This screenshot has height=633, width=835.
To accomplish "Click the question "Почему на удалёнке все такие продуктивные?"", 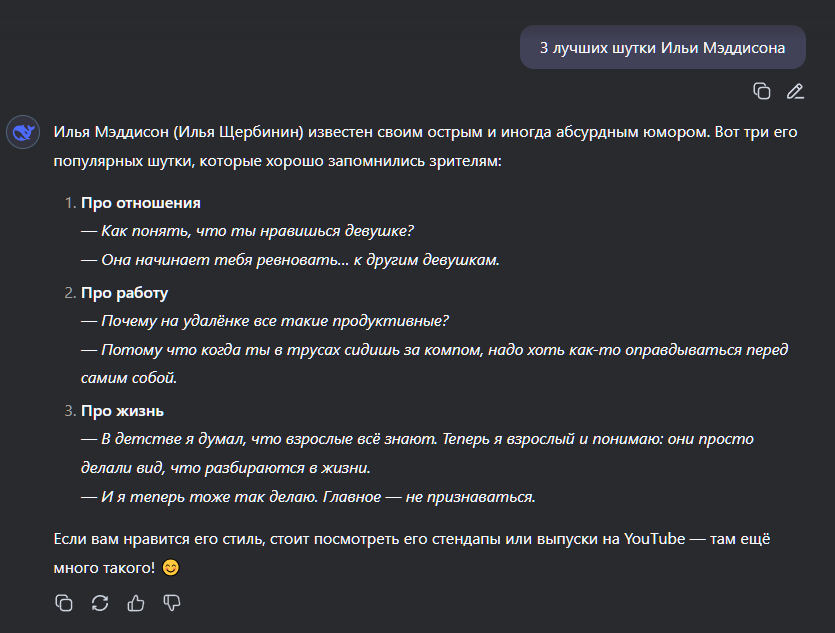I will pyautogui.click(x=265, y=321).
